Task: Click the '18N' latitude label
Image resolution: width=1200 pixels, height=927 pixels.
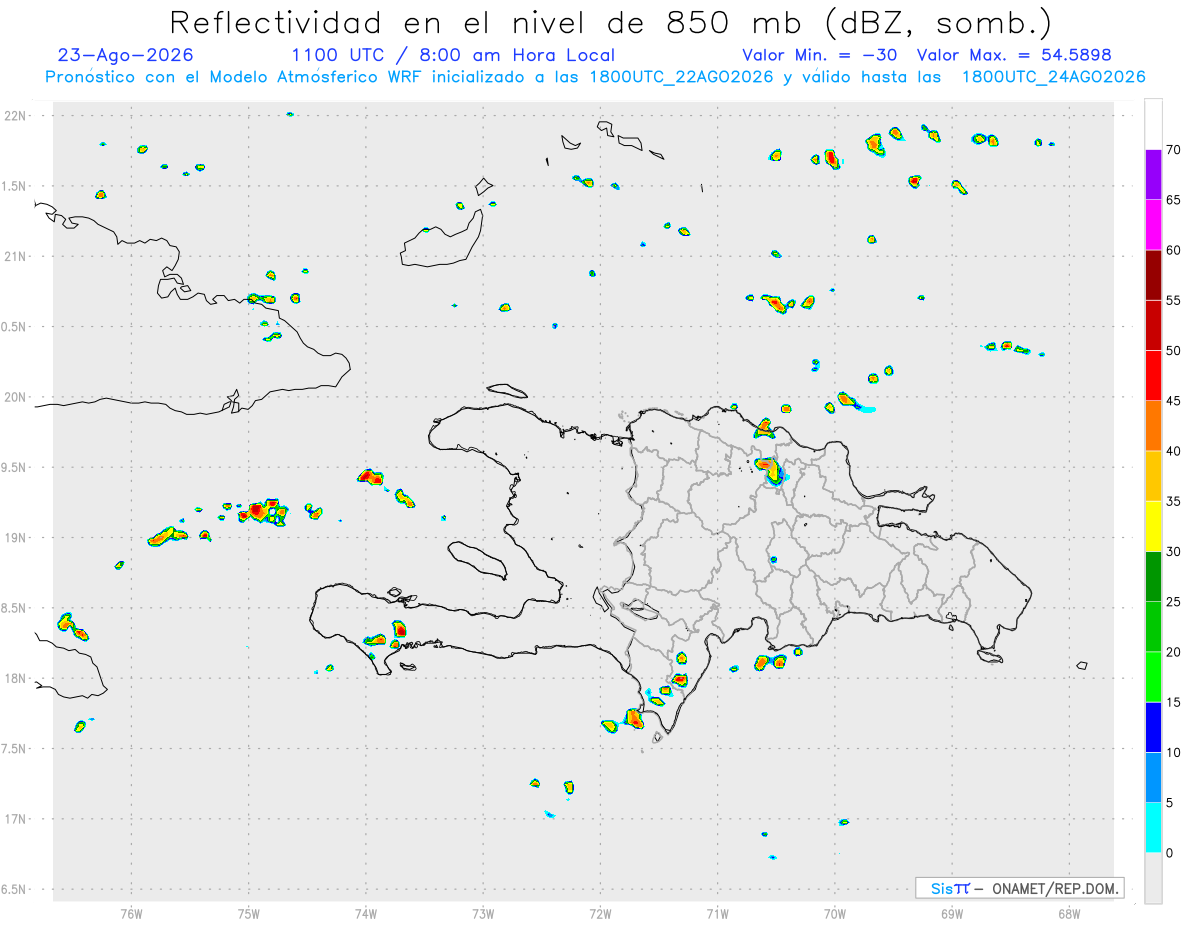Action: pyautogui.click(x=15, y=678)
